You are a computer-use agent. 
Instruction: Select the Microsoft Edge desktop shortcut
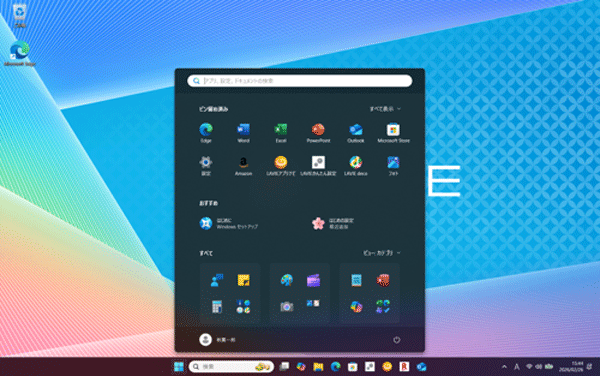click(20, 54)
